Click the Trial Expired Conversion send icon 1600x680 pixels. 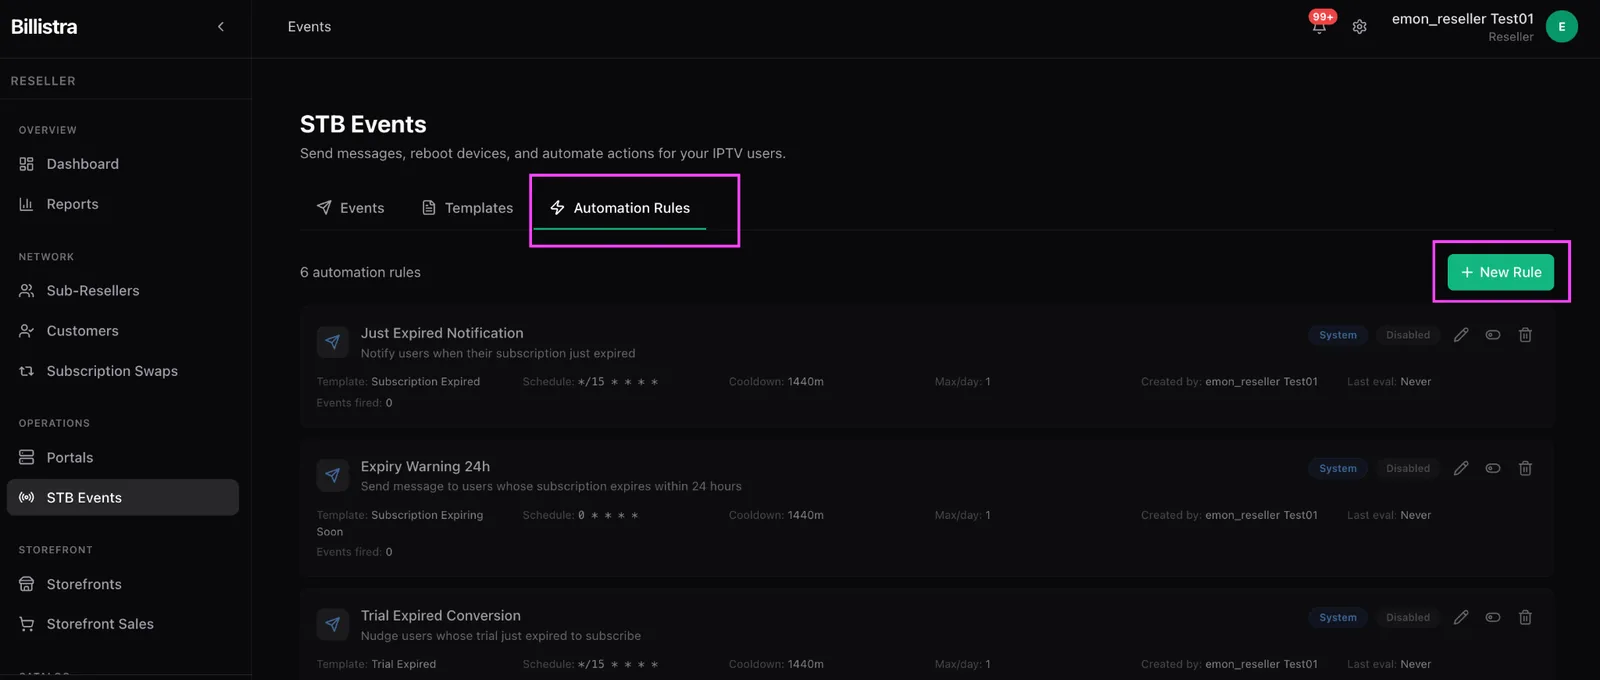tap(333, 625)
